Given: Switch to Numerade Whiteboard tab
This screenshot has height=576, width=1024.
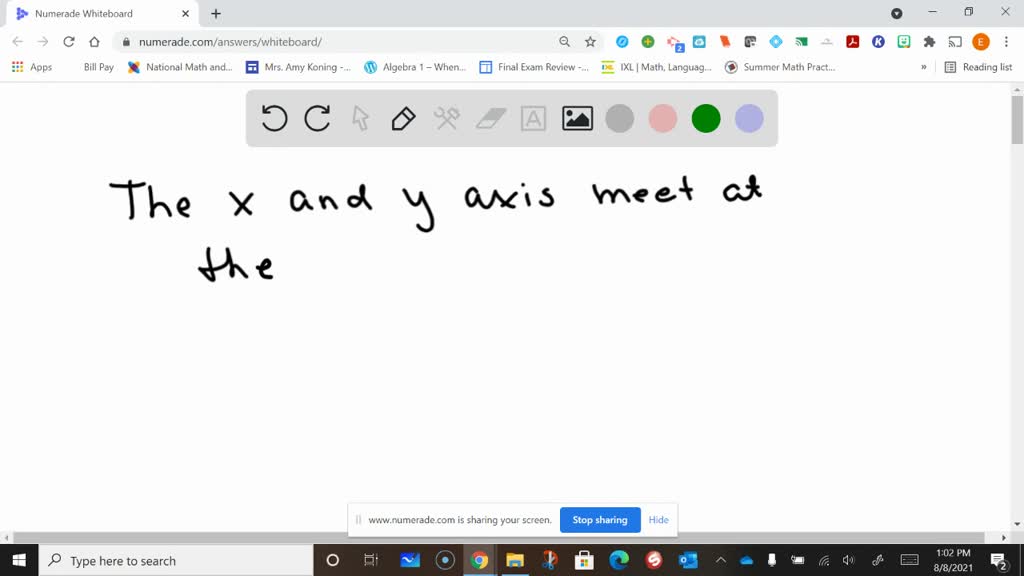Looking at the screenshot, I should 101,14.
